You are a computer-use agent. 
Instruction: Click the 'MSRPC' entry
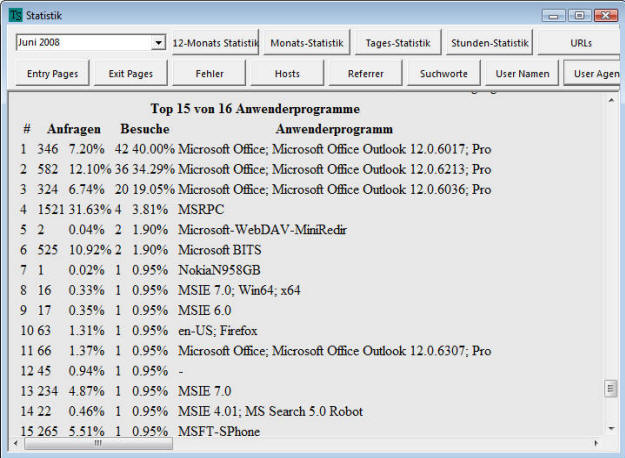(x=201, y=209)
